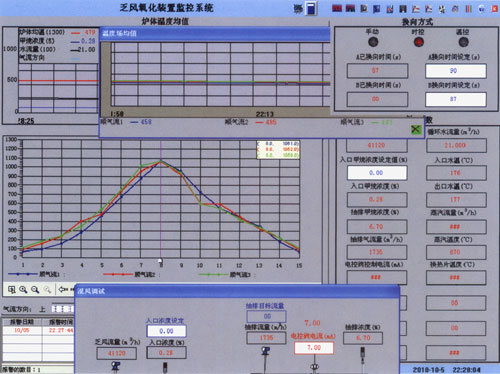Click the zoom-out magnifier on chart toolbar
This screenshot has height=374, width=500.
(35, 290)
